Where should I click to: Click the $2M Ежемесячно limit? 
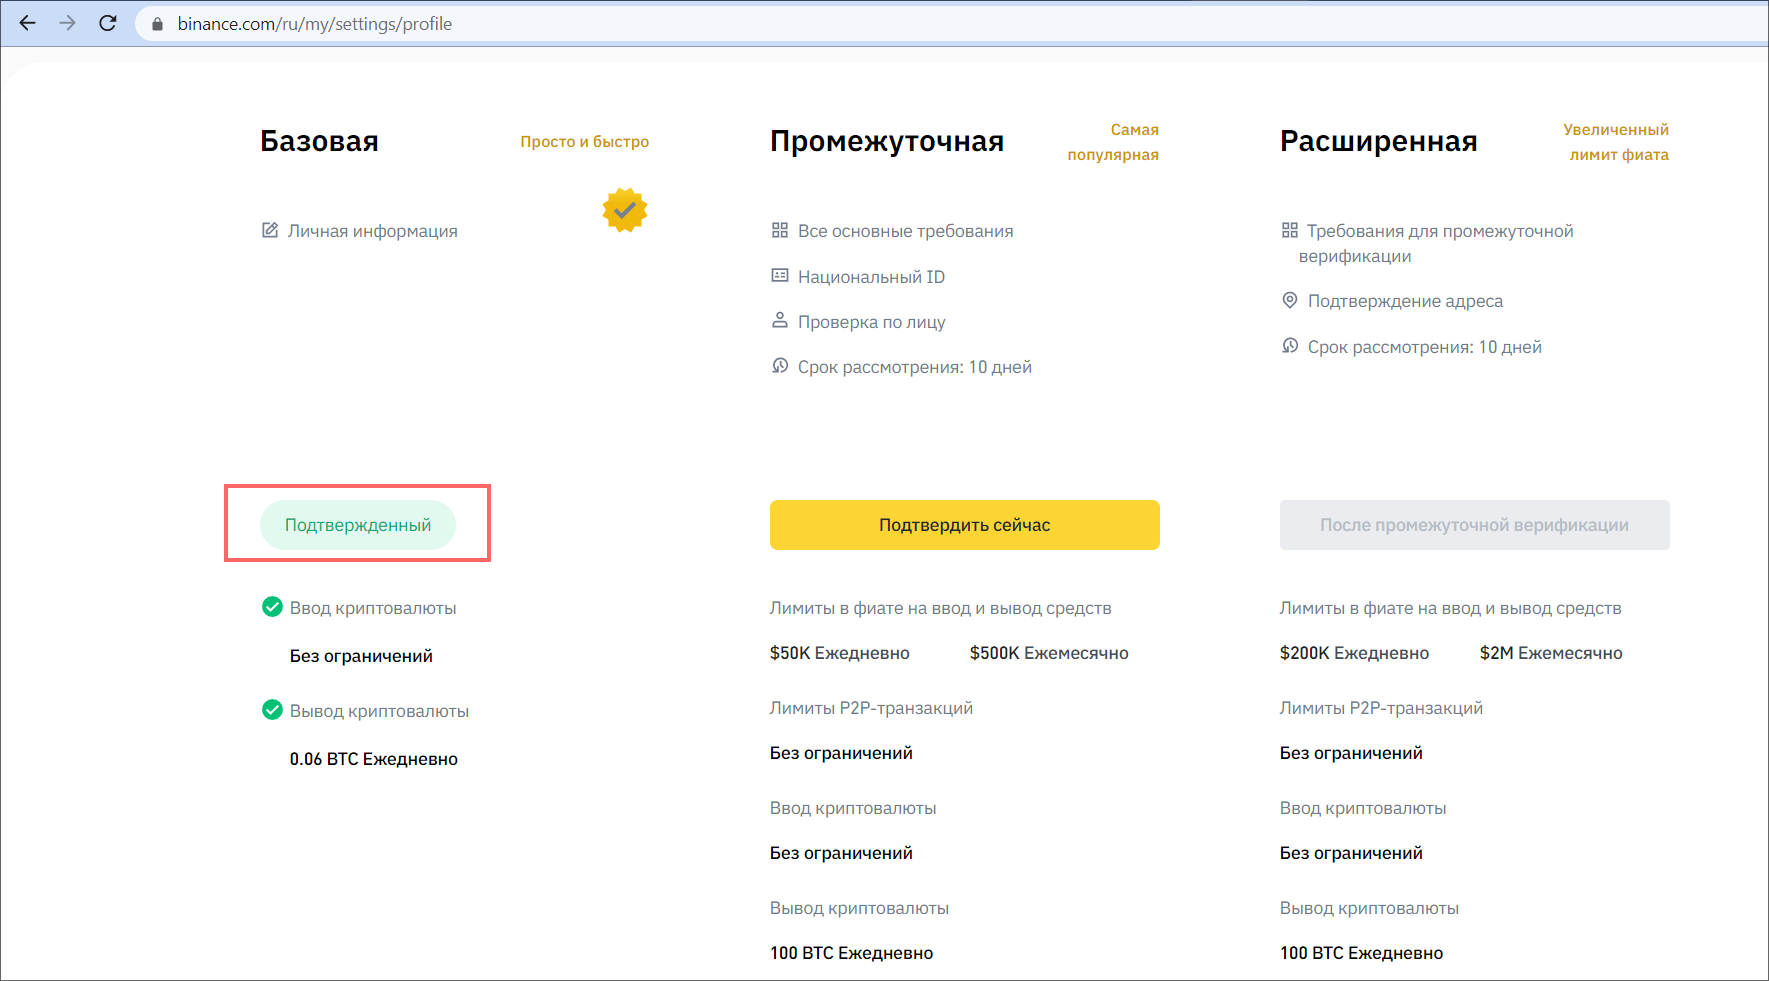(1551, 653)
